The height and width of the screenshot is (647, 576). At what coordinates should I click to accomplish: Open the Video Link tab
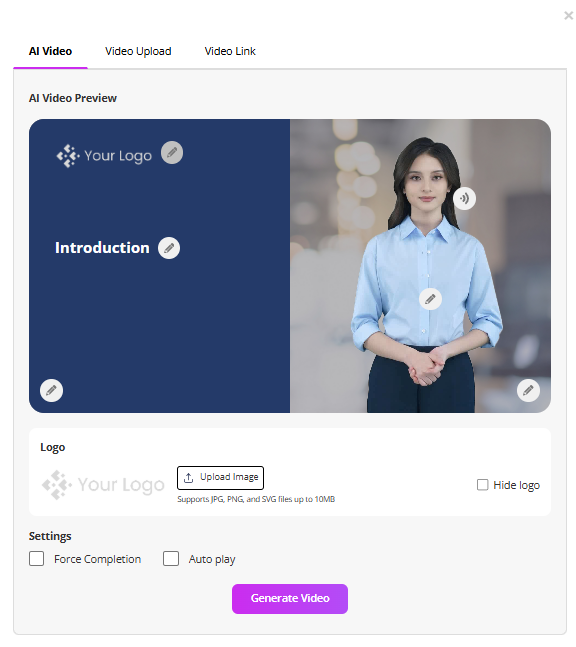230,51
